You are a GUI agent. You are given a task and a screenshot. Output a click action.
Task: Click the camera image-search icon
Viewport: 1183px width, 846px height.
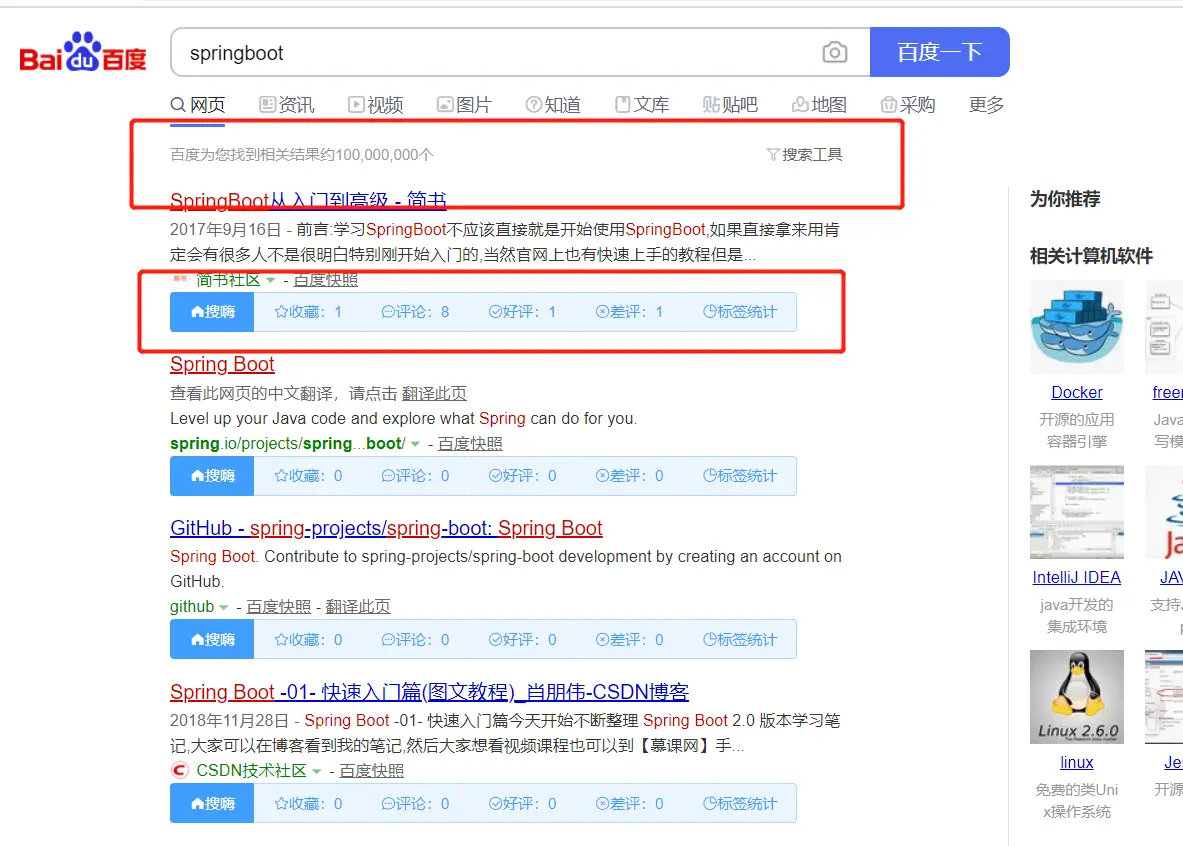pos(834,52)
